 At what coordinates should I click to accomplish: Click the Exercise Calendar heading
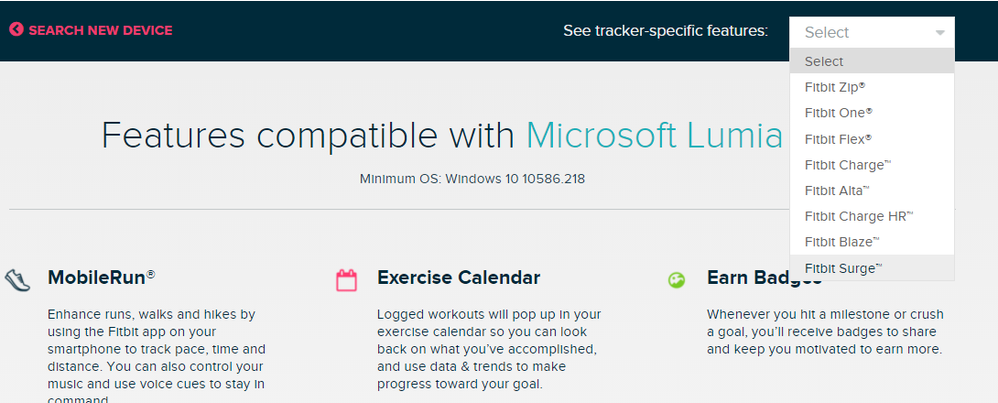coord(458,278)
